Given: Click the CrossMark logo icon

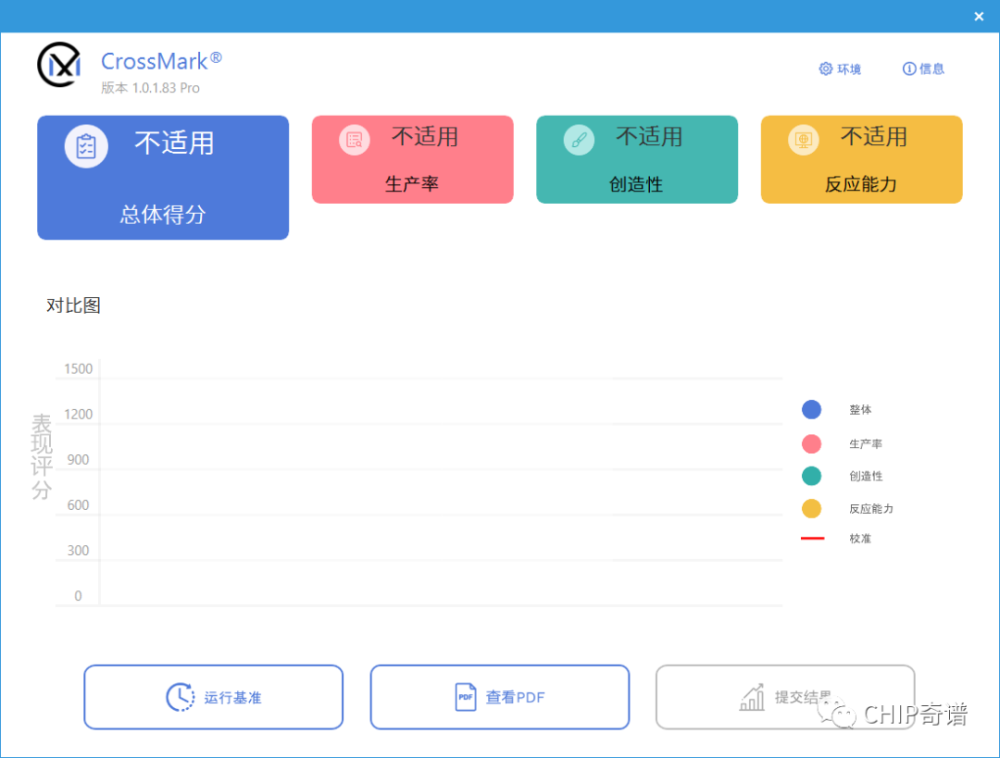Looking at the screenshot, I should coord(59,65).
